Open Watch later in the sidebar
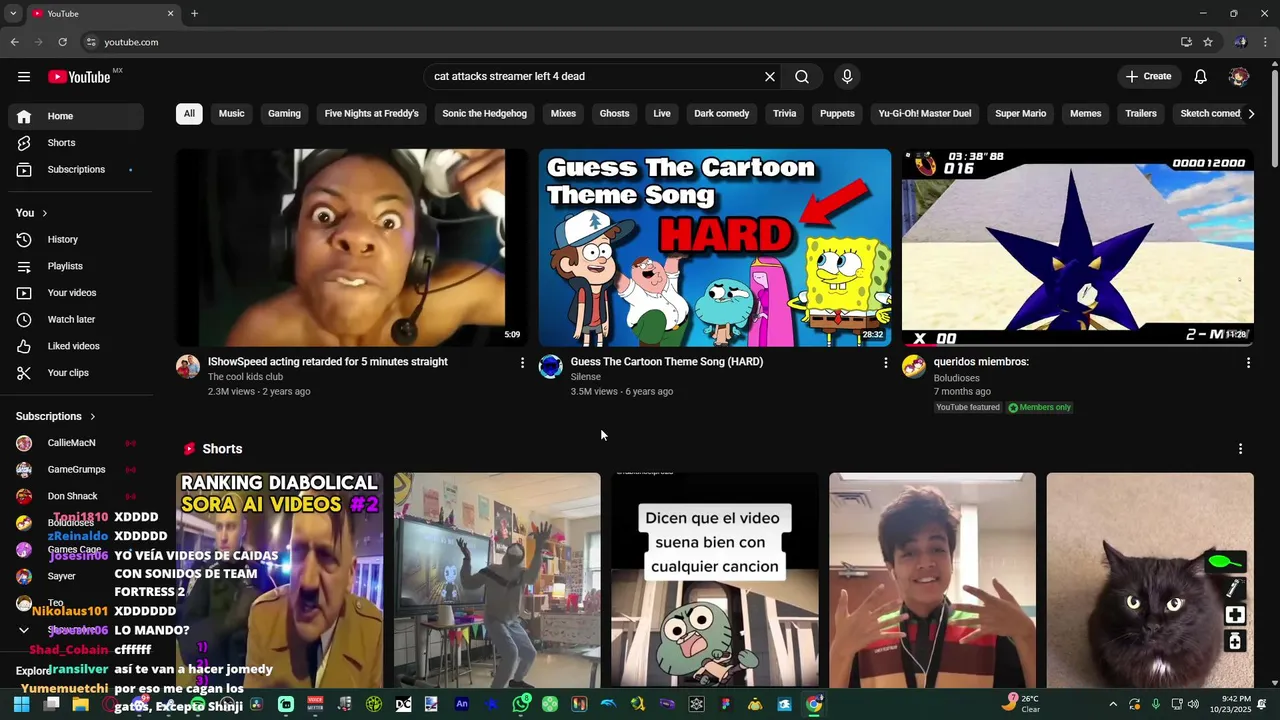The height and width of the screenshot is (720, 1280). pos(76,320)
